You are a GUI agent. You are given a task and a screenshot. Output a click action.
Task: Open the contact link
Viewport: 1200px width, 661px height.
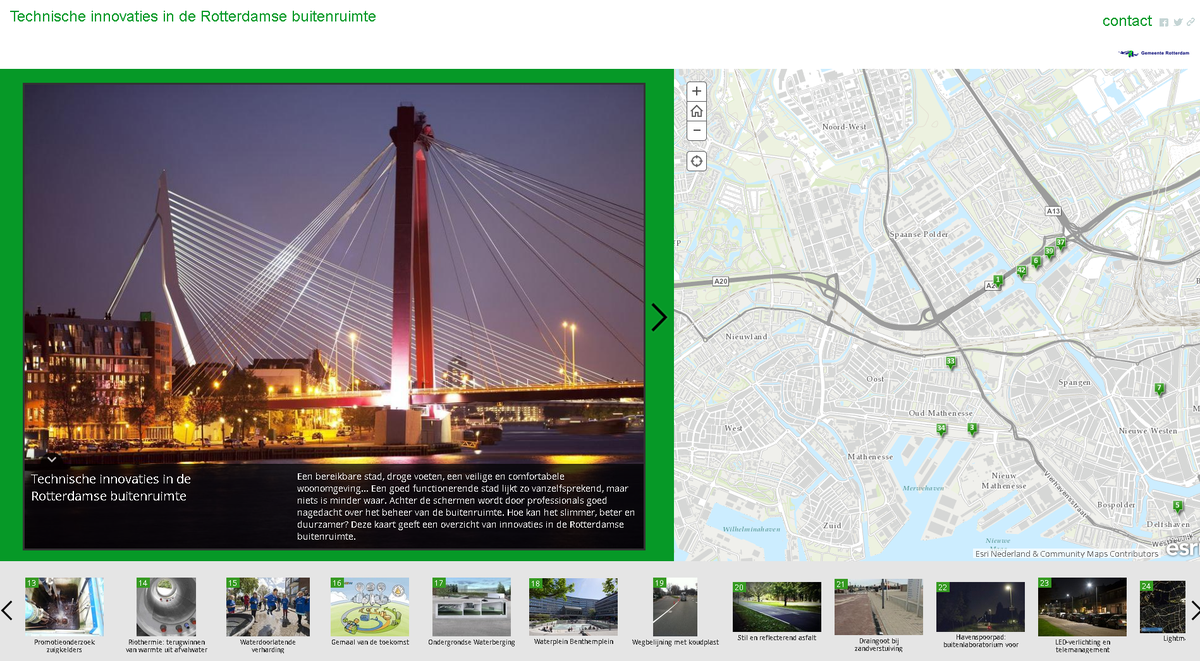click(x=1127, y=21)
